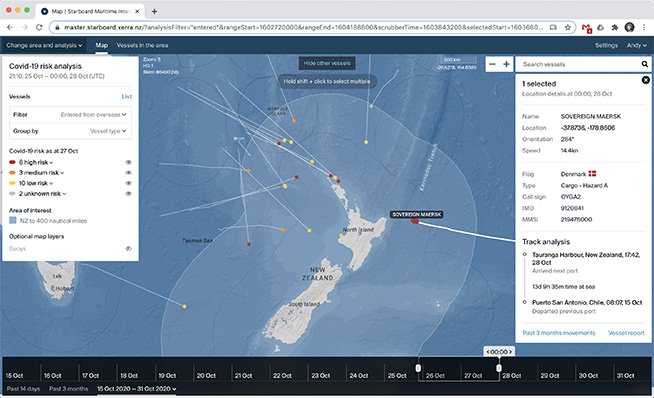This screenshot has height=398, width=654.
Task: Click the call sign OYGA2
Action: click(571, 196)
